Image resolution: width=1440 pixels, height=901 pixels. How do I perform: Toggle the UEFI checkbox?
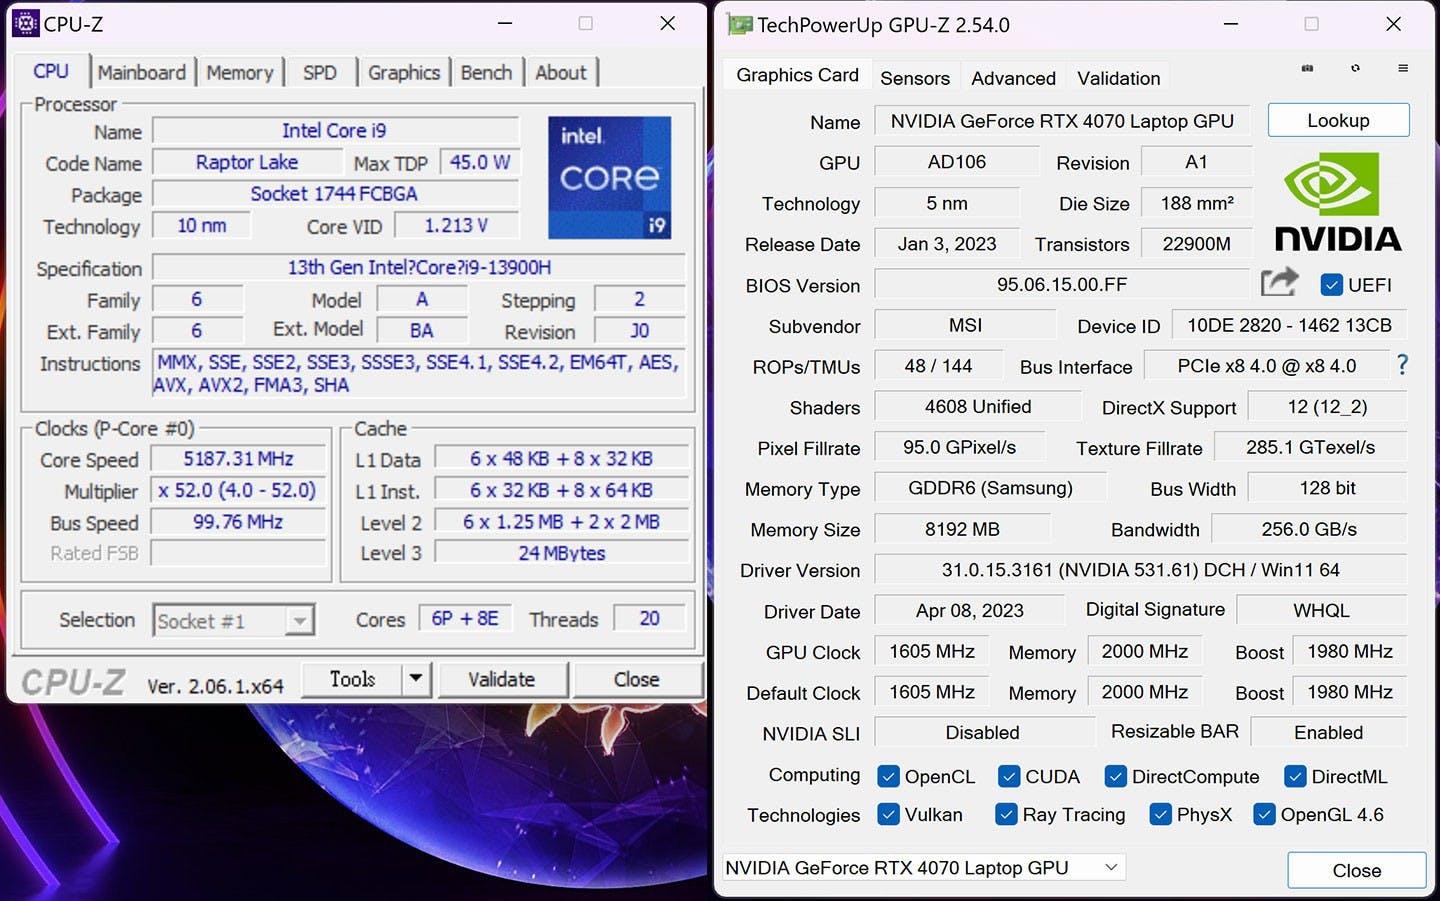(1331, 285)
